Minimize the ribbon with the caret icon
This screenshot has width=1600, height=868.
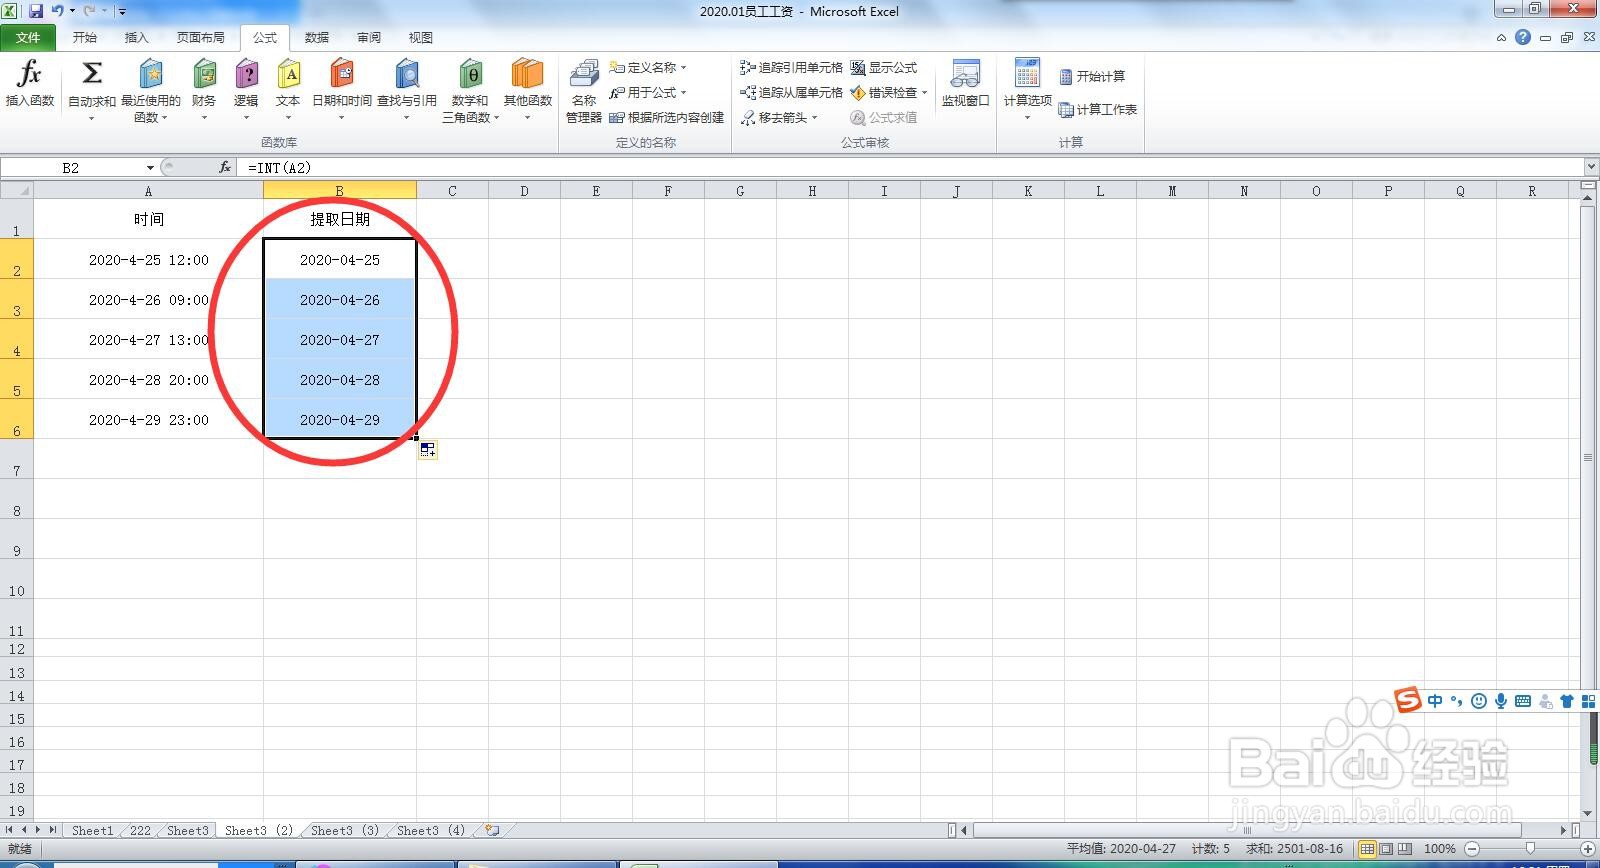(x=1501, y=38)
